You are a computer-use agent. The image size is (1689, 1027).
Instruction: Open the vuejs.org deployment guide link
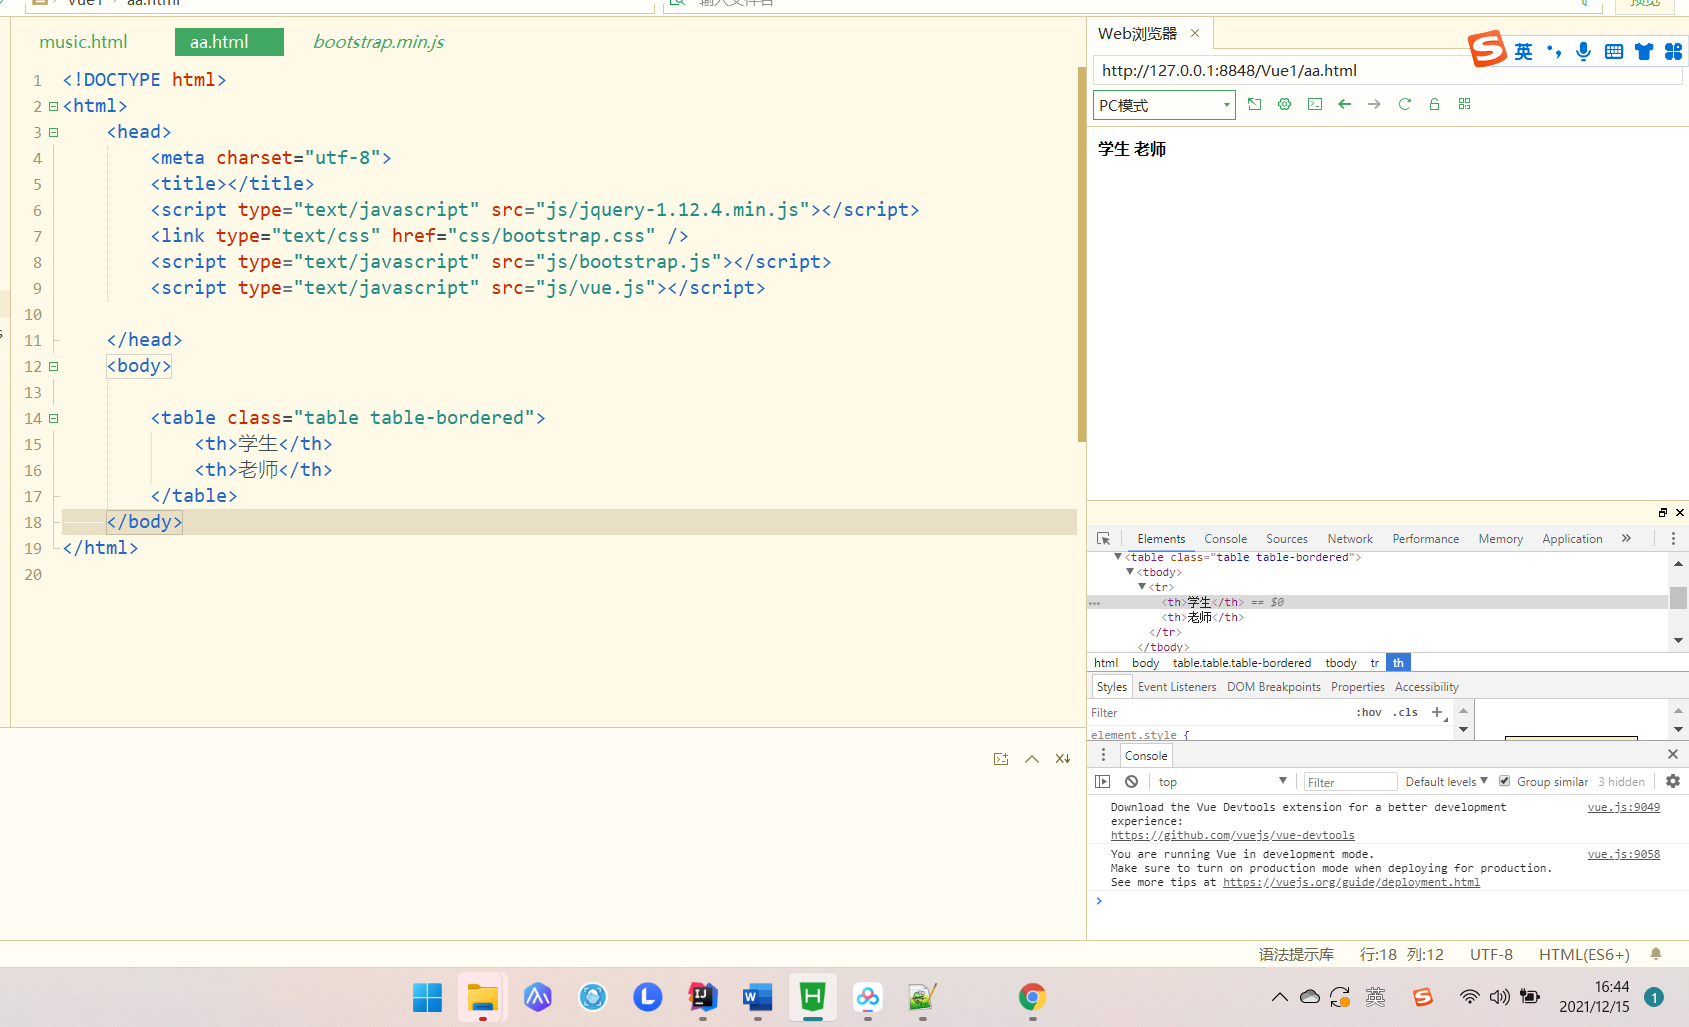point(1351,882)
